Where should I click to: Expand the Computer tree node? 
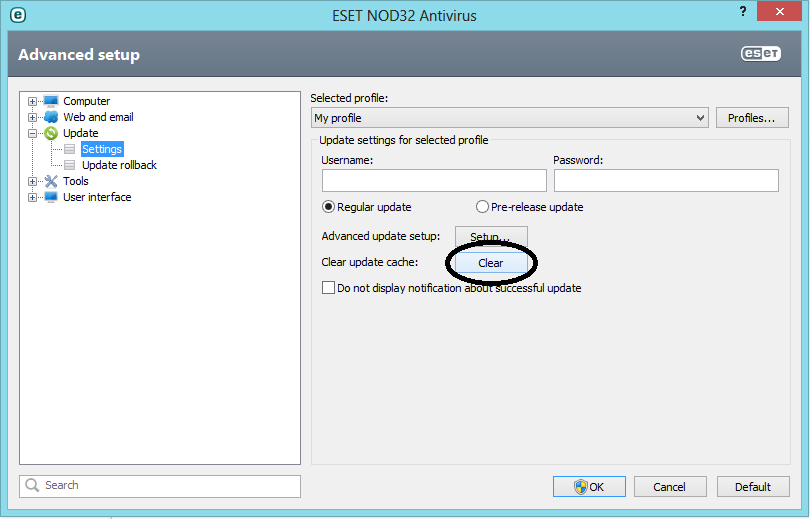point(32,101)
